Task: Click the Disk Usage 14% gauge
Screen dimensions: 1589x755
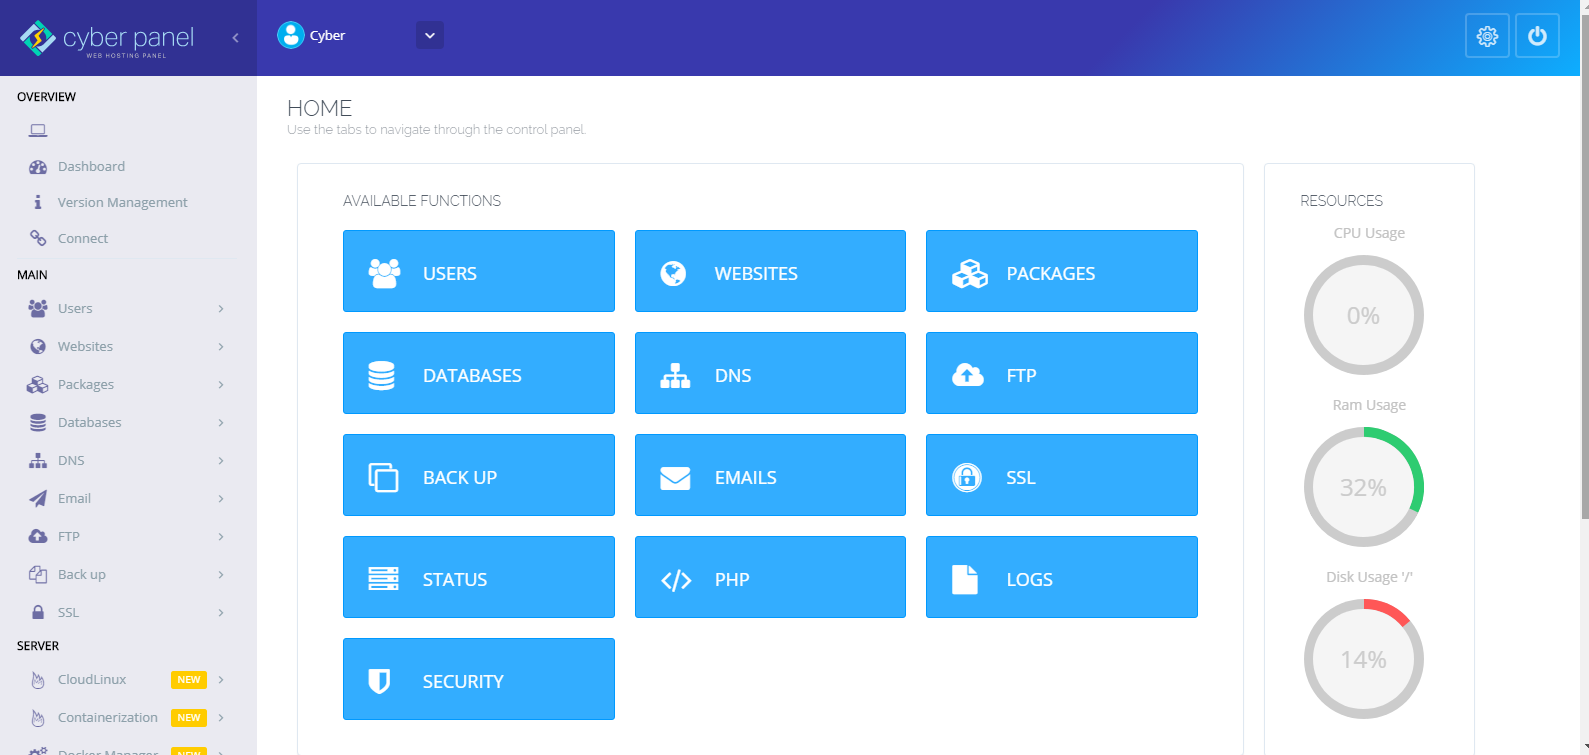Action: 1364,659
